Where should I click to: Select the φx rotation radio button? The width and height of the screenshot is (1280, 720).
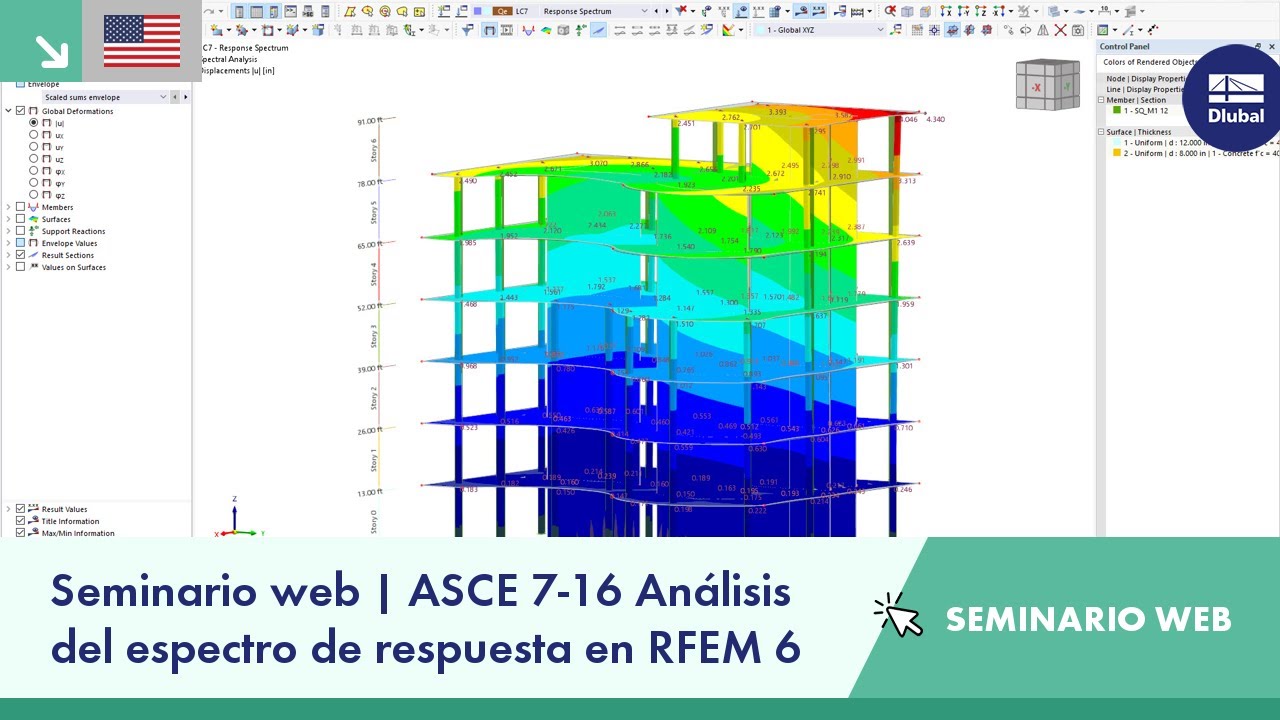pos(34,170)
